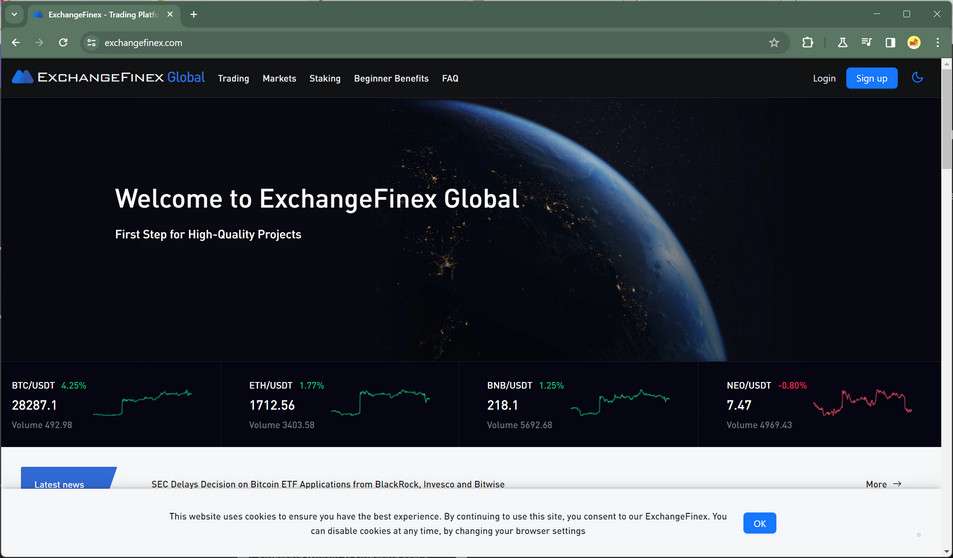Expand the tab search dropdown arrow
Viewport: 953px width, 558px height.
pyautogui.click(x=14, y=14)
